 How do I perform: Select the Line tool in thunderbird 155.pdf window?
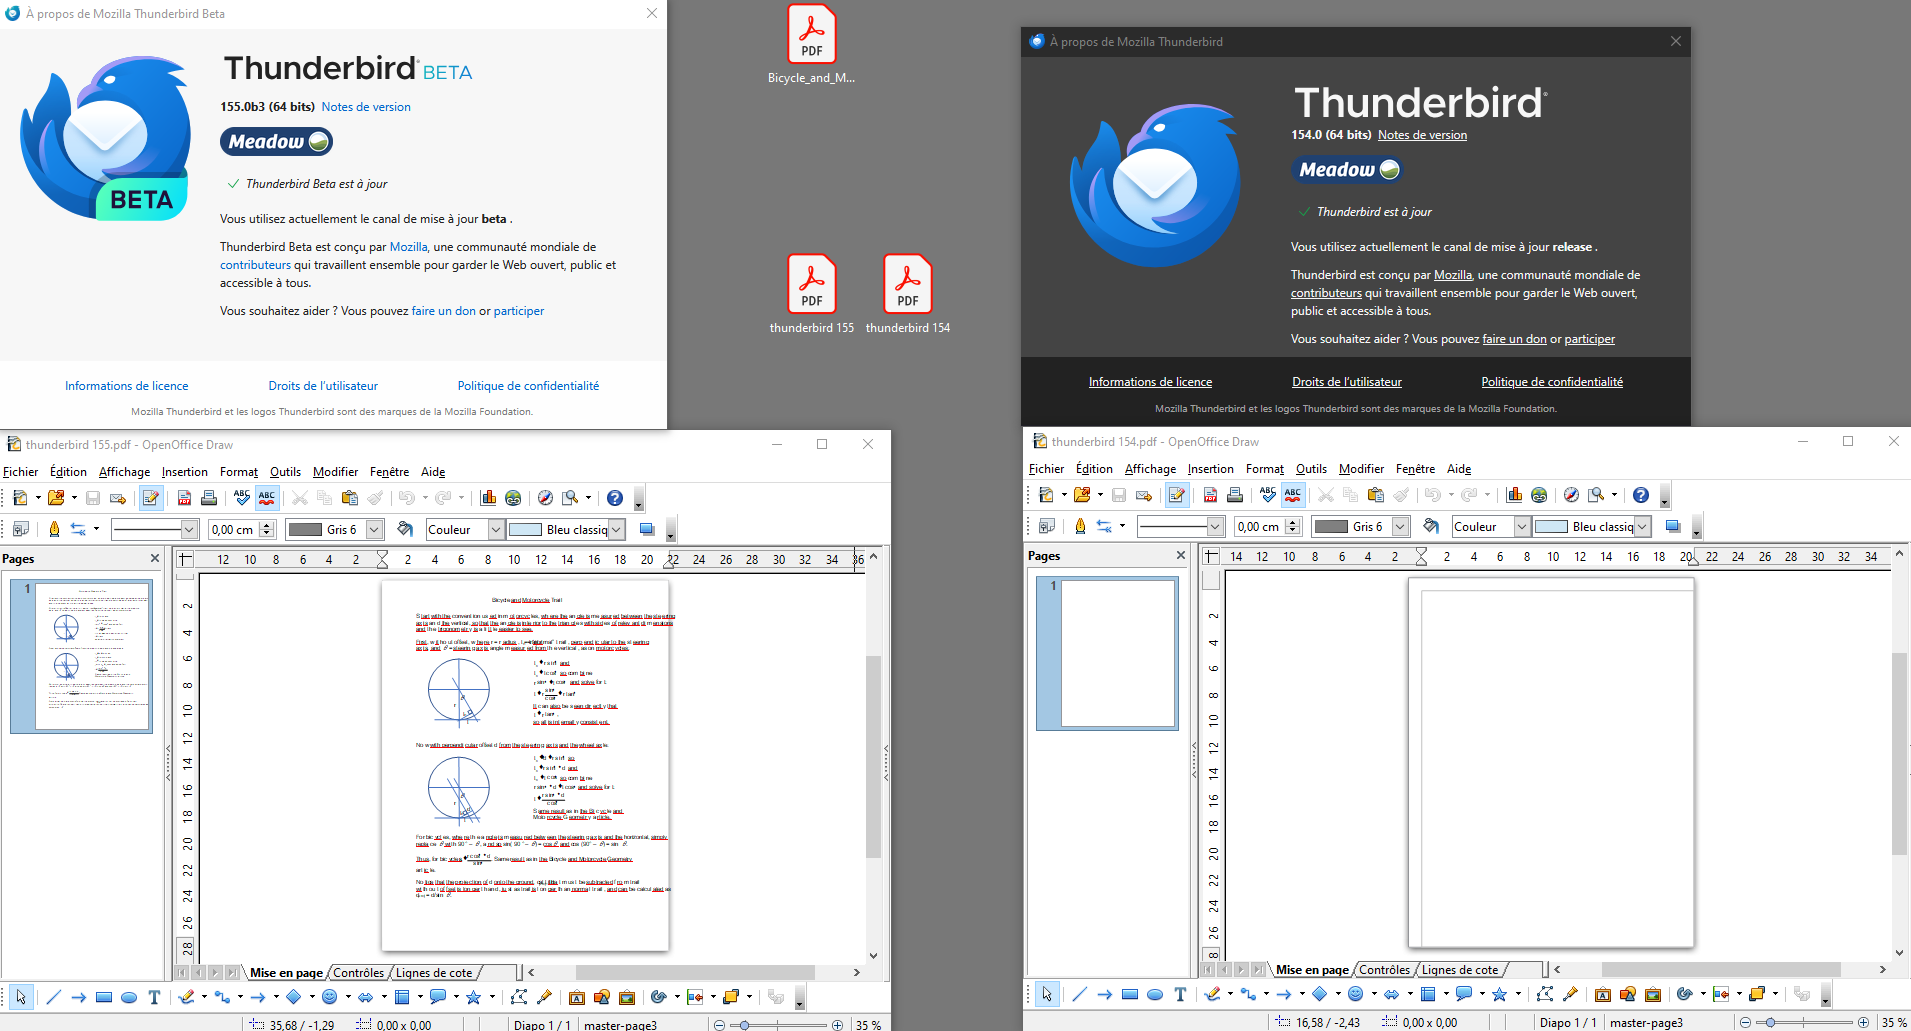tap(54, 997)
